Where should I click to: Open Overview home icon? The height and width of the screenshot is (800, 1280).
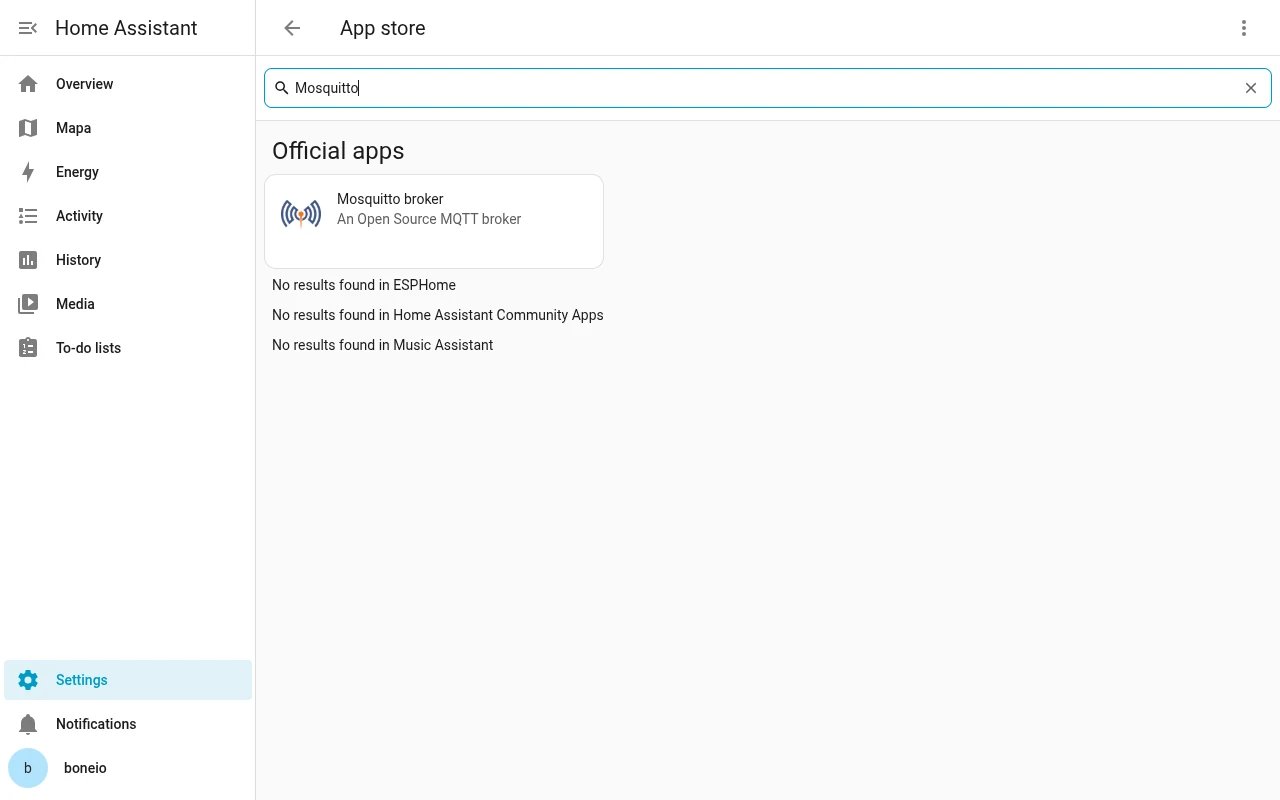[28, 84]
